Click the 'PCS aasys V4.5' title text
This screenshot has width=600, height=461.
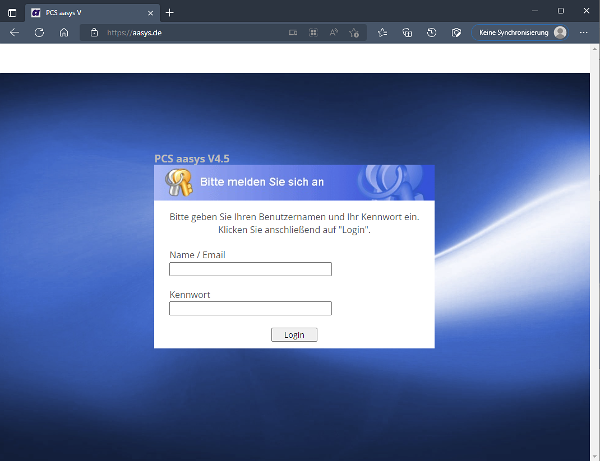[192, 159]
